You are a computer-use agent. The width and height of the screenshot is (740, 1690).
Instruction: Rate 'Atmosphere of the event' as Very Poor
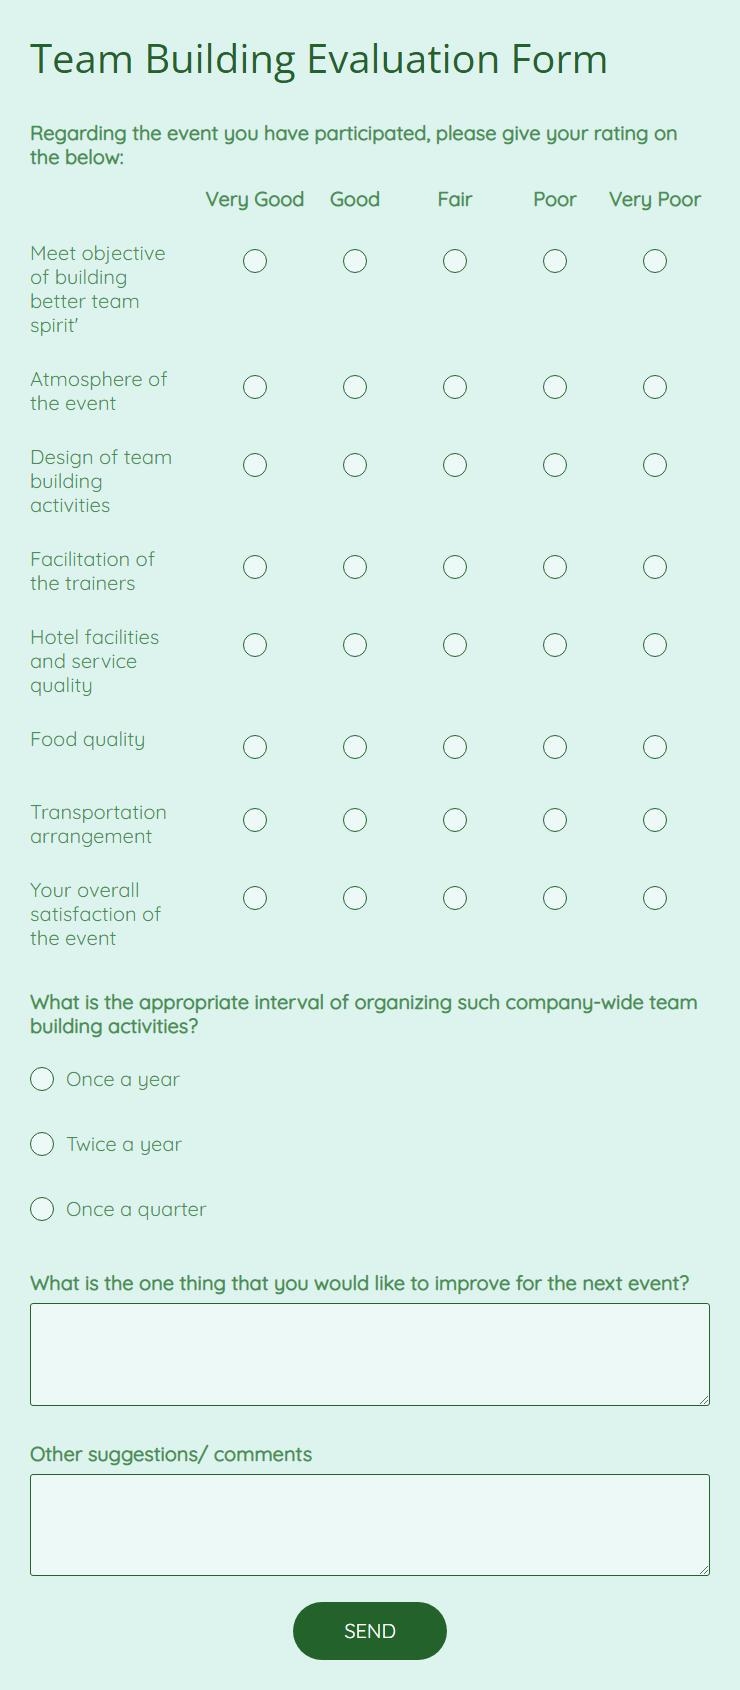(655, 387)
